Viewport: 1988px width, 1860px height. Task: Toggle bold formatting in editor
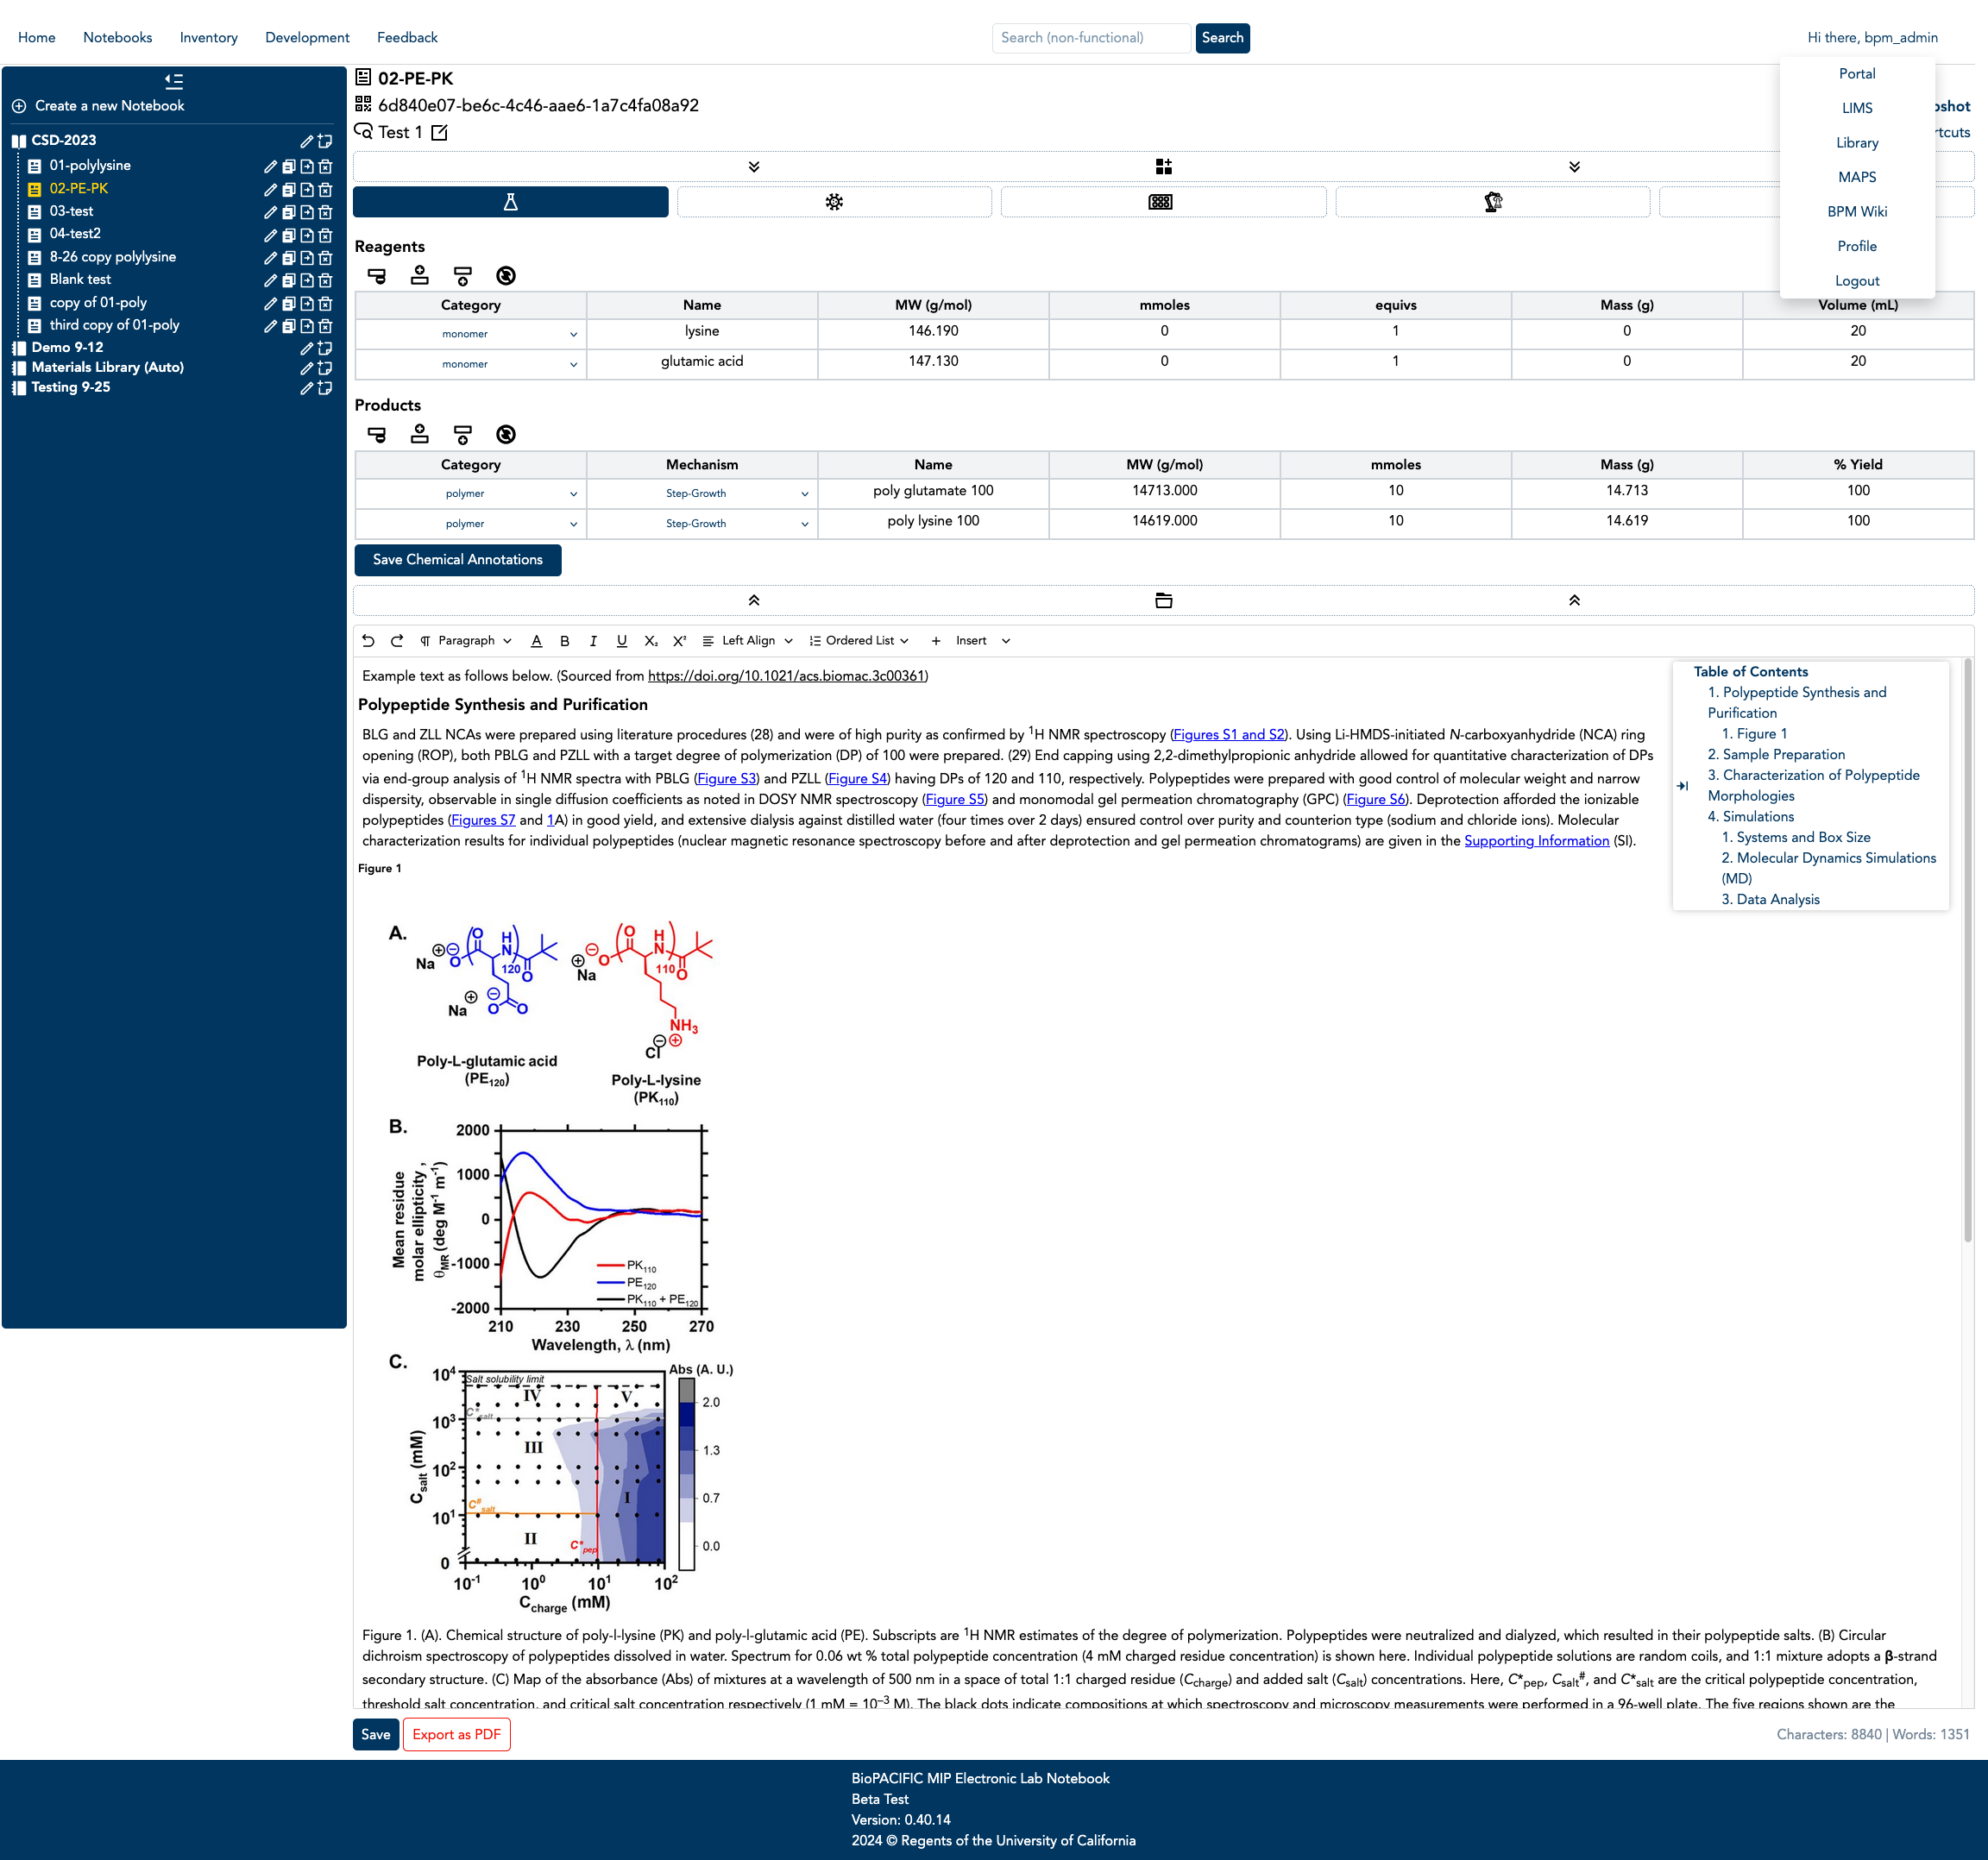tap(564, 641)
